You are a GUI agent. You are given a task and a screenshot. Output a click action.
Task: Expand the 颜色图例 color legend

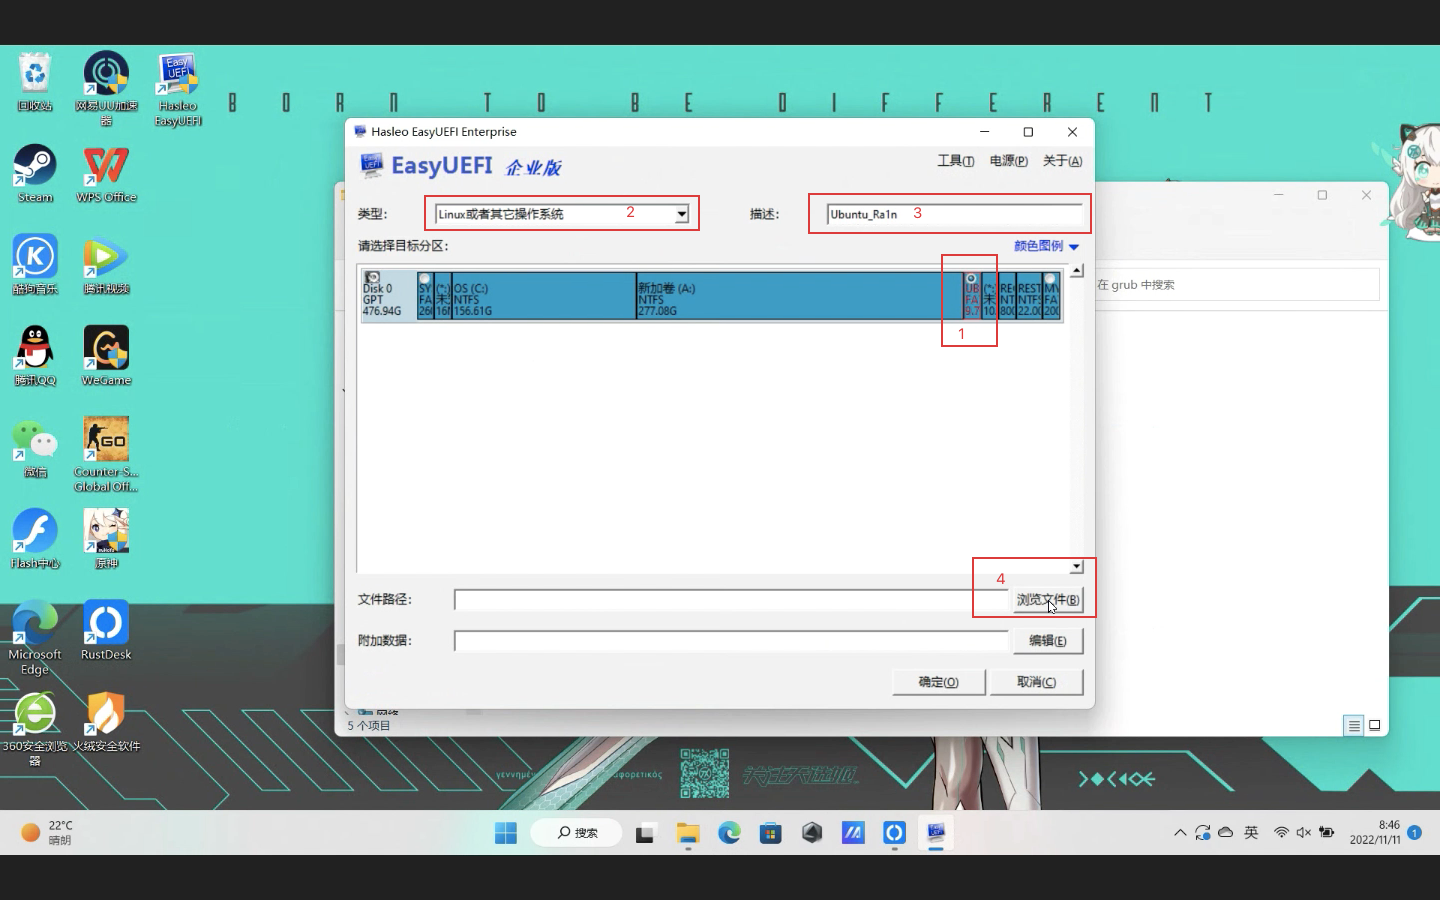point(1046,246)
